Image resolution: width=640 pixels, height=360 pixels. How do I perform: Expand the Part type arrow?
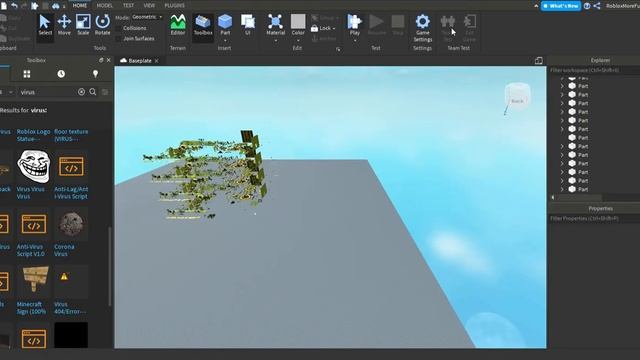tap(225, 40)
